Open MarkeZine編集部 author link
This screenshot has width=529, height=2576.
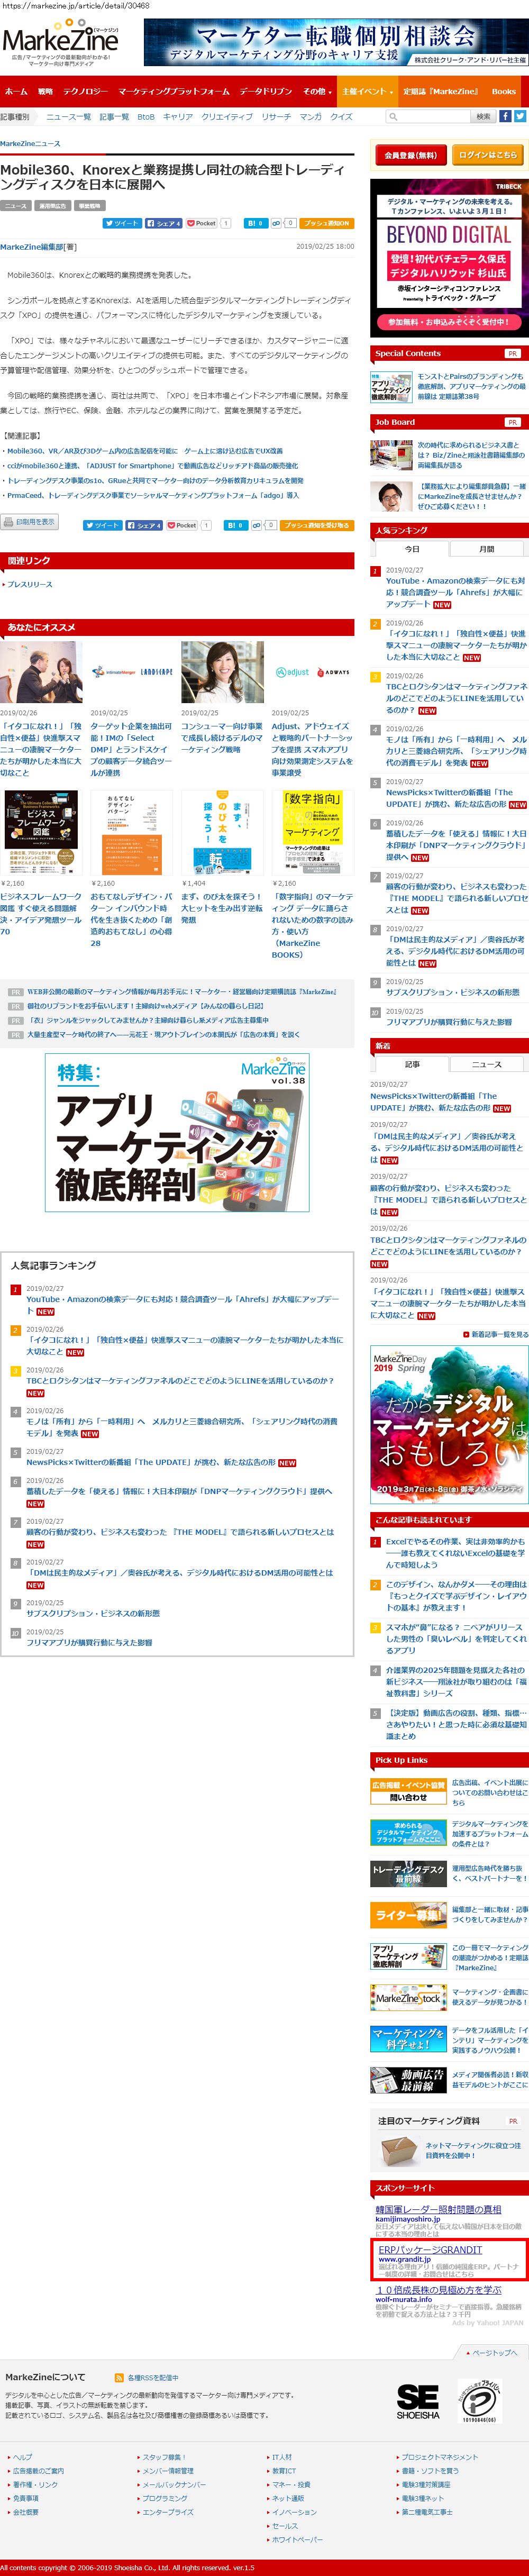(31, 246)
